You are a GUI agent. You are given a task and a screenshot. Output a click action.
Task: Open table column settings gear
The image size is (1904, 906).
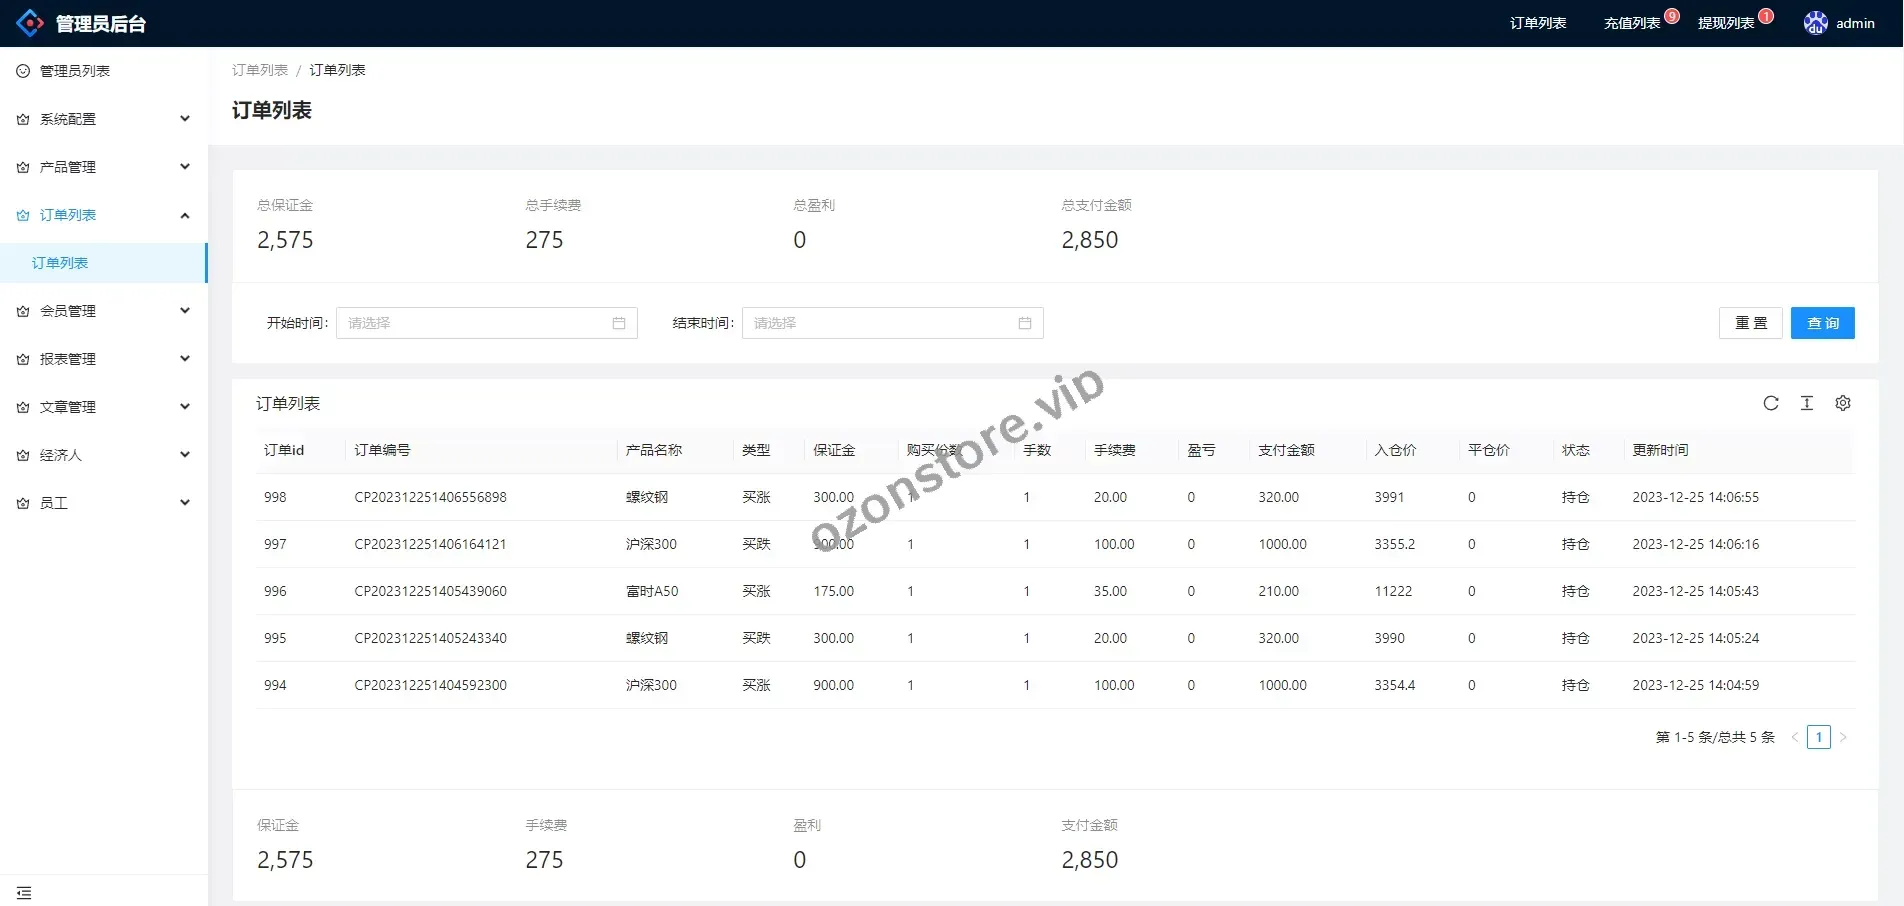point(1842,403)
